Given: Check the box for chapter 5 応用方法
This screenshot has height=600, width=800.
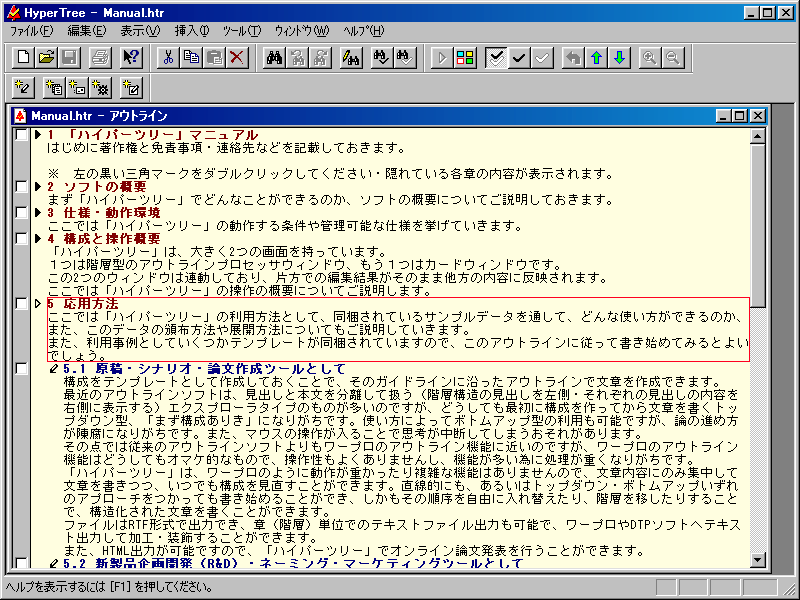Looking at the screenshot, I should (x=21, y=304).
